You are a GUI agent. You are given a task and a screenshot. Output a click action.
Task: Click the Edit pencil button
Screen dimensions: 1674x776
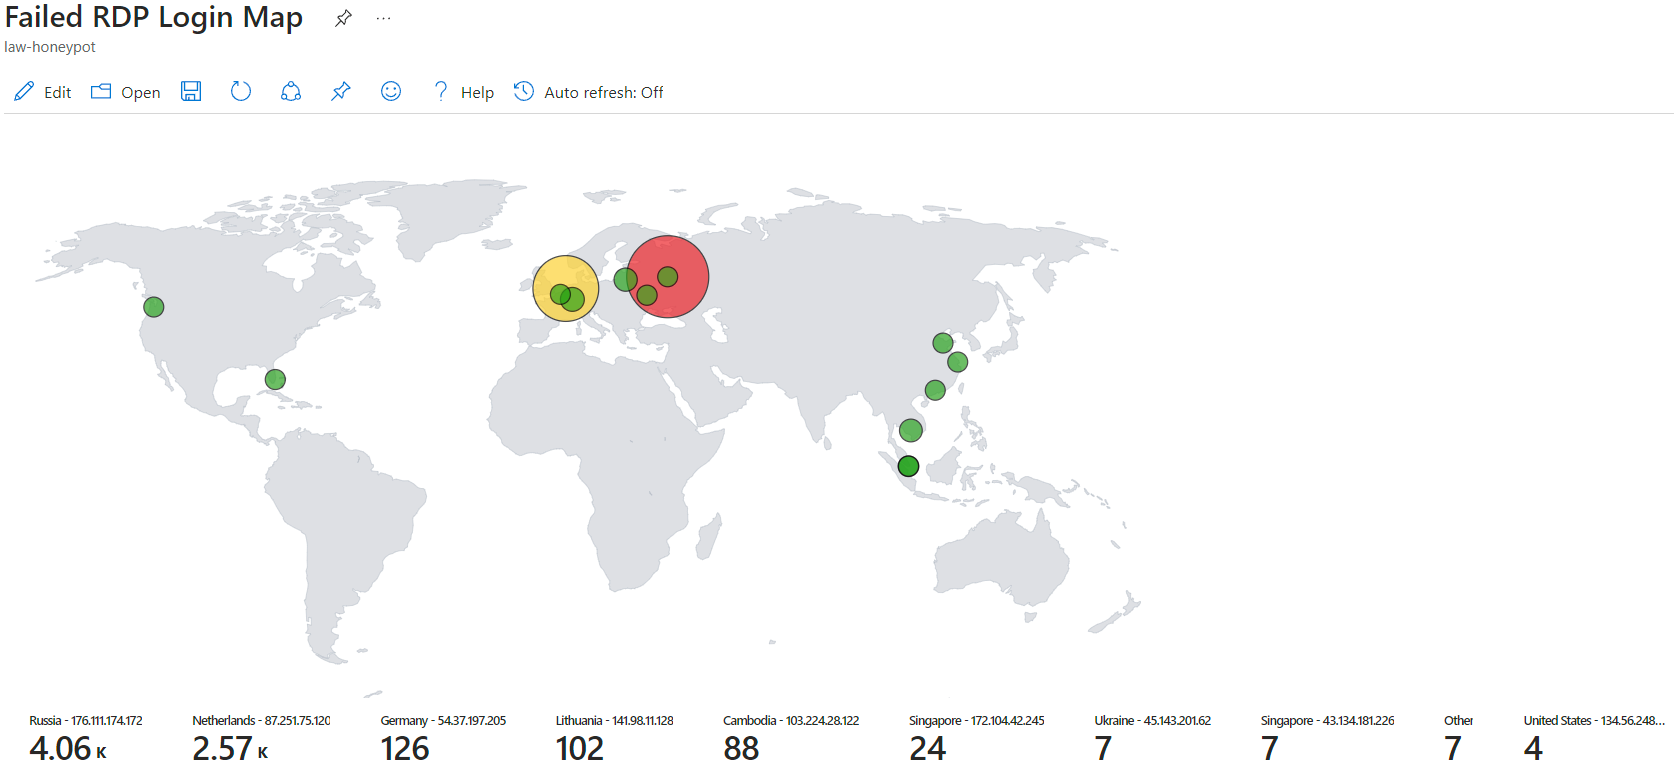point(43,92)
